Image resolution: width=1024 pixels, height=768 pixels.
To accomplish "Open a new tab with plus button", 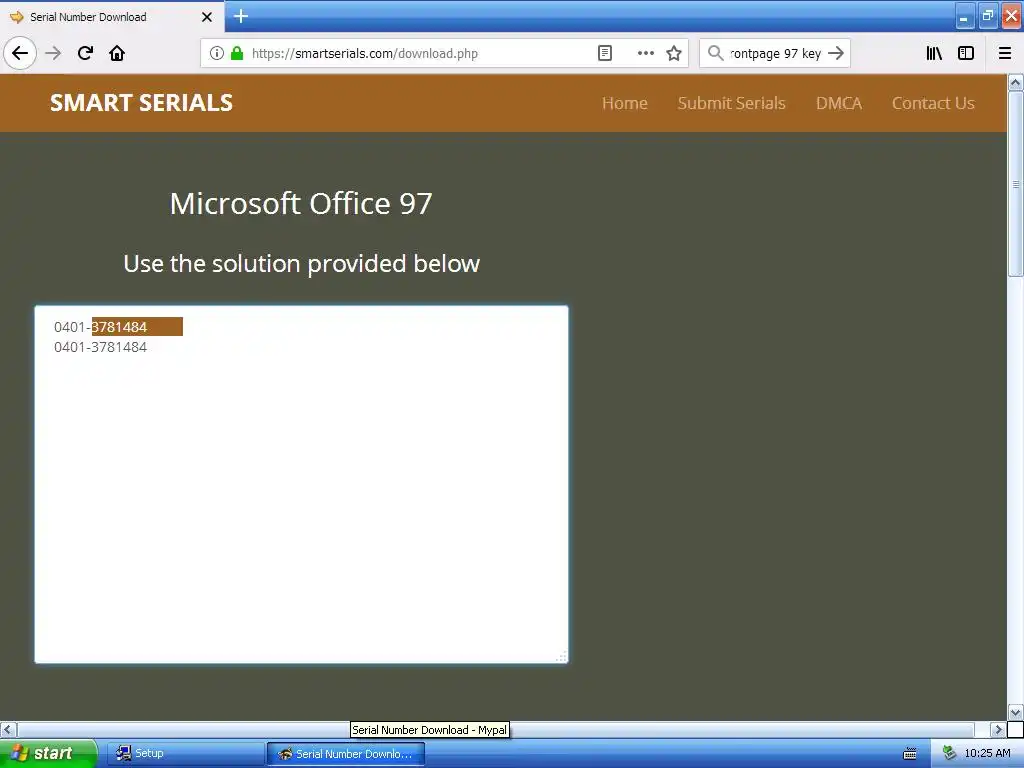I will click(x=240, y=16).
